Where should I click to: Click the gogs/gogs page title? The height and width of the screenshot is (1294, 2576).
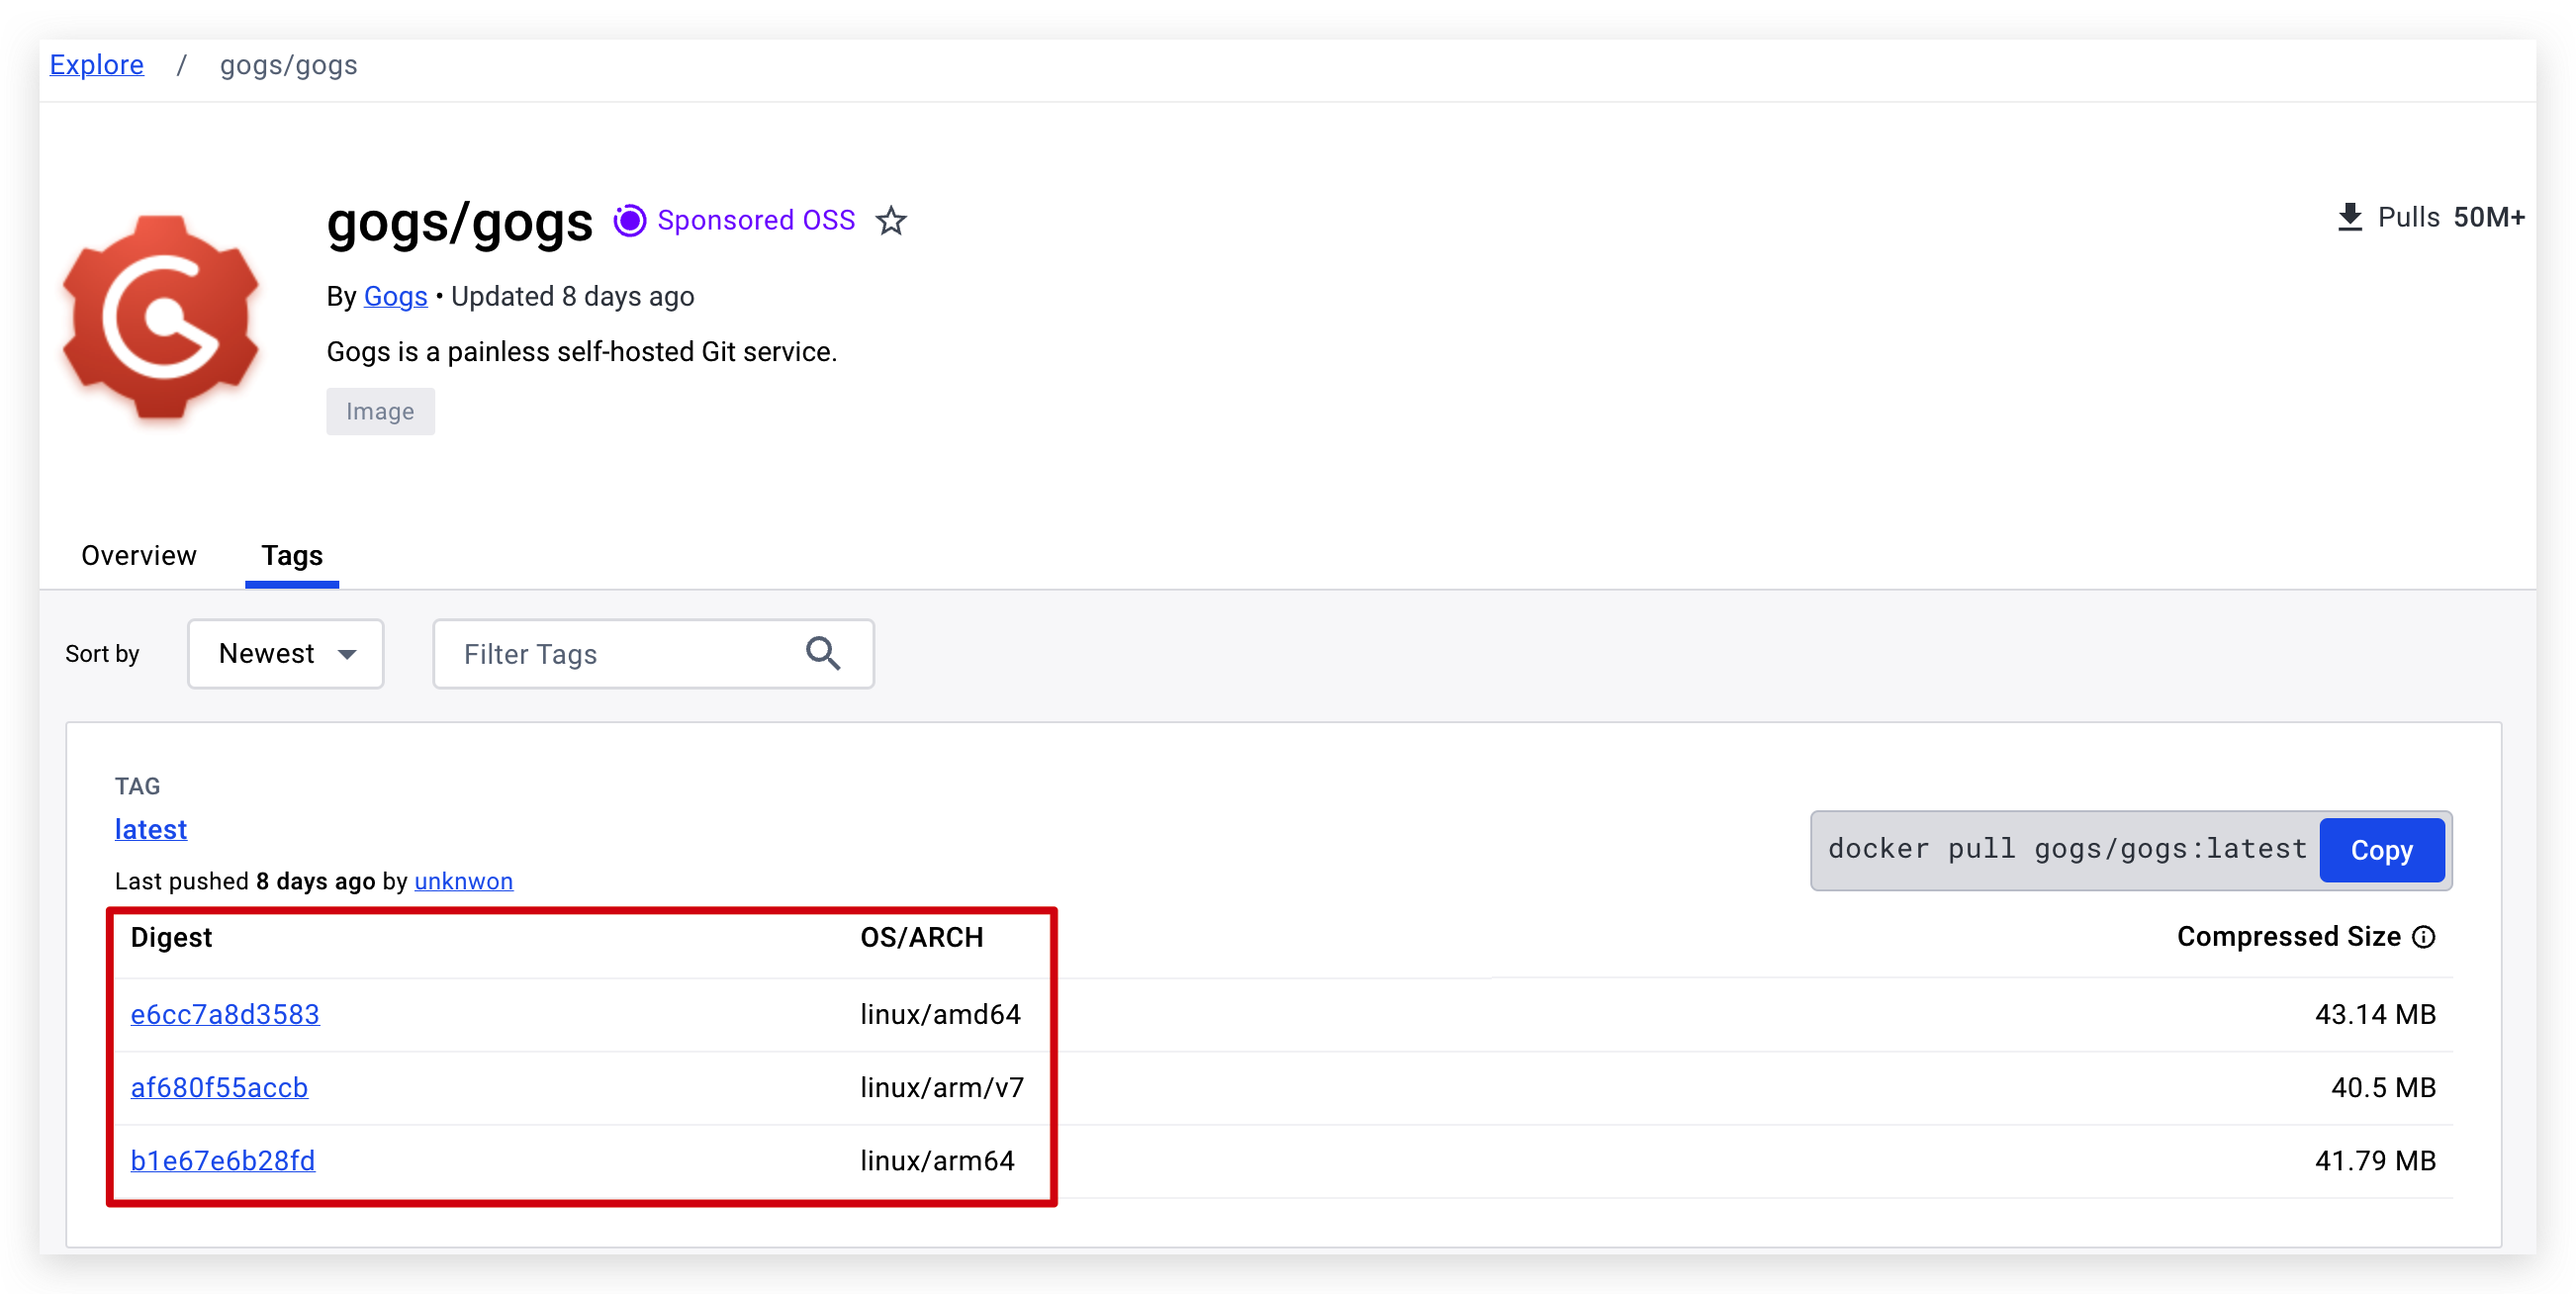click(460, 222)
